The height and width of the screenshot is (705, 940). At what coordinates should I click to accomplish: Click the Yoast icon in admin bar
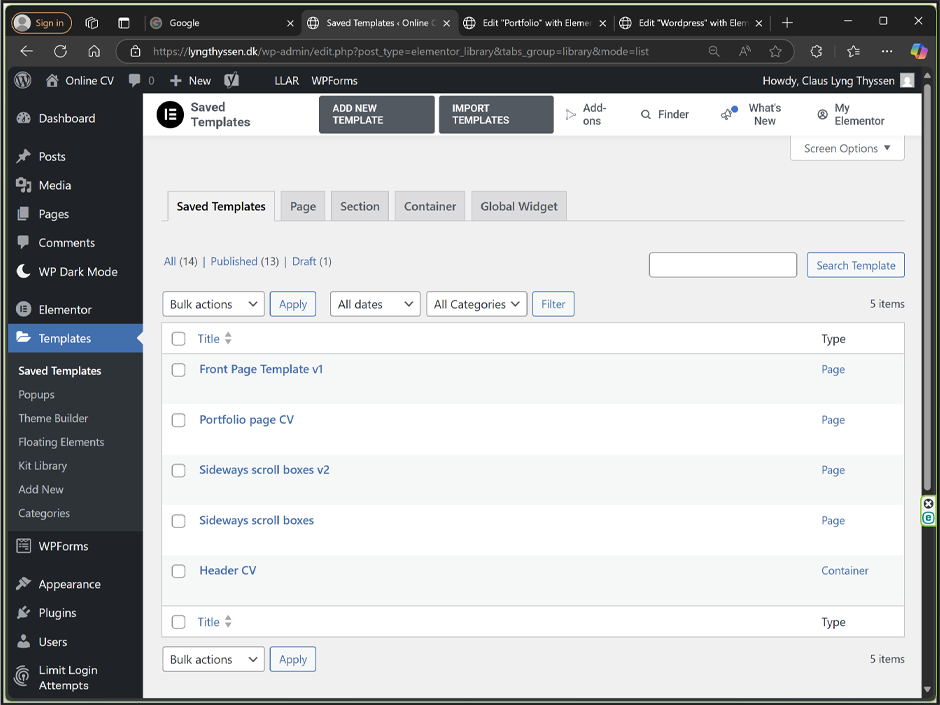231,81
